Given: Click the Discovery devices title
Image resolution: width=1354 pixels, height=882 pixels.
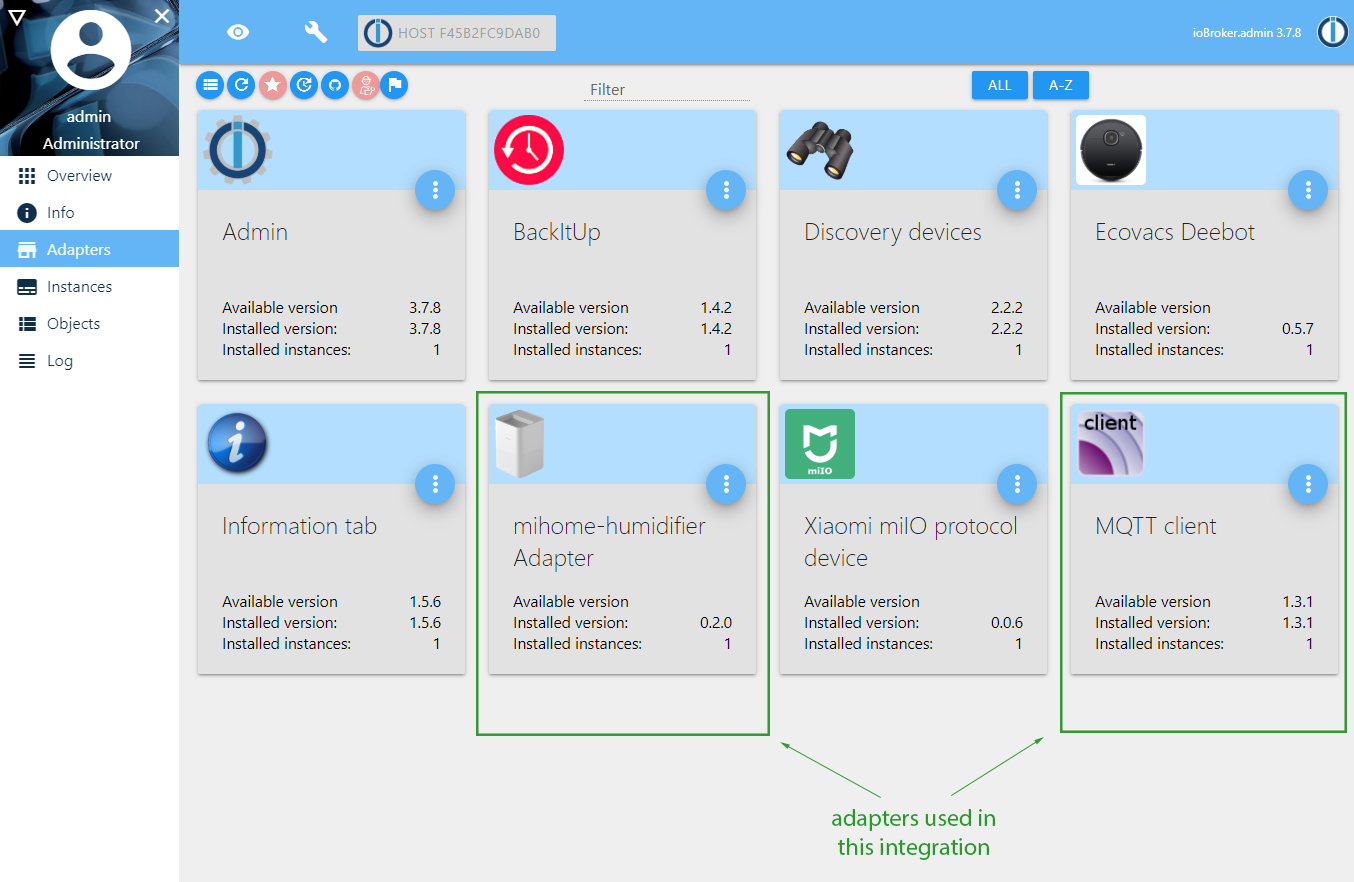Looking at the screenshot, I should click(893, 232).
